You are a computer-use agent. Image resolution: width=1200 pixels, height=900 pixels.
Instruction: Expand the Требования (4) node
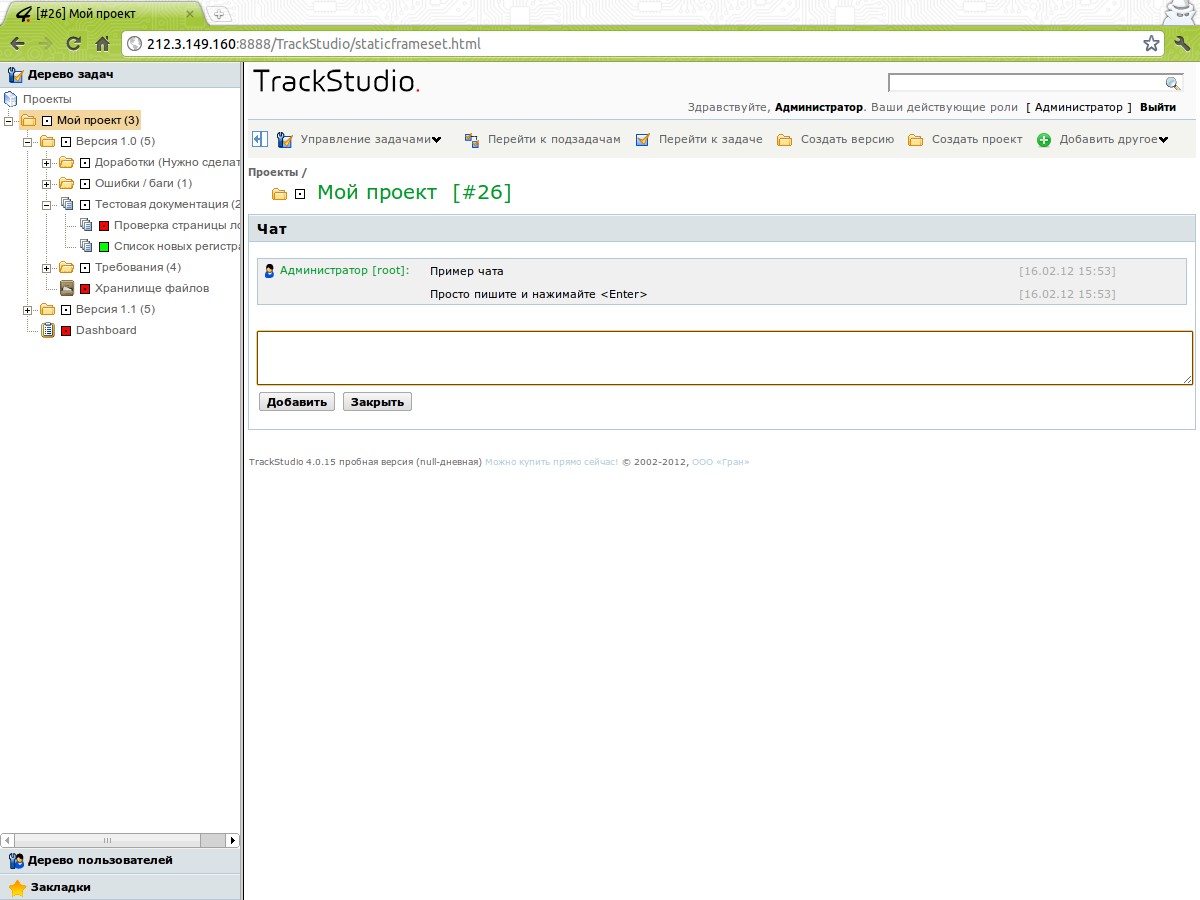click(47, 267)
